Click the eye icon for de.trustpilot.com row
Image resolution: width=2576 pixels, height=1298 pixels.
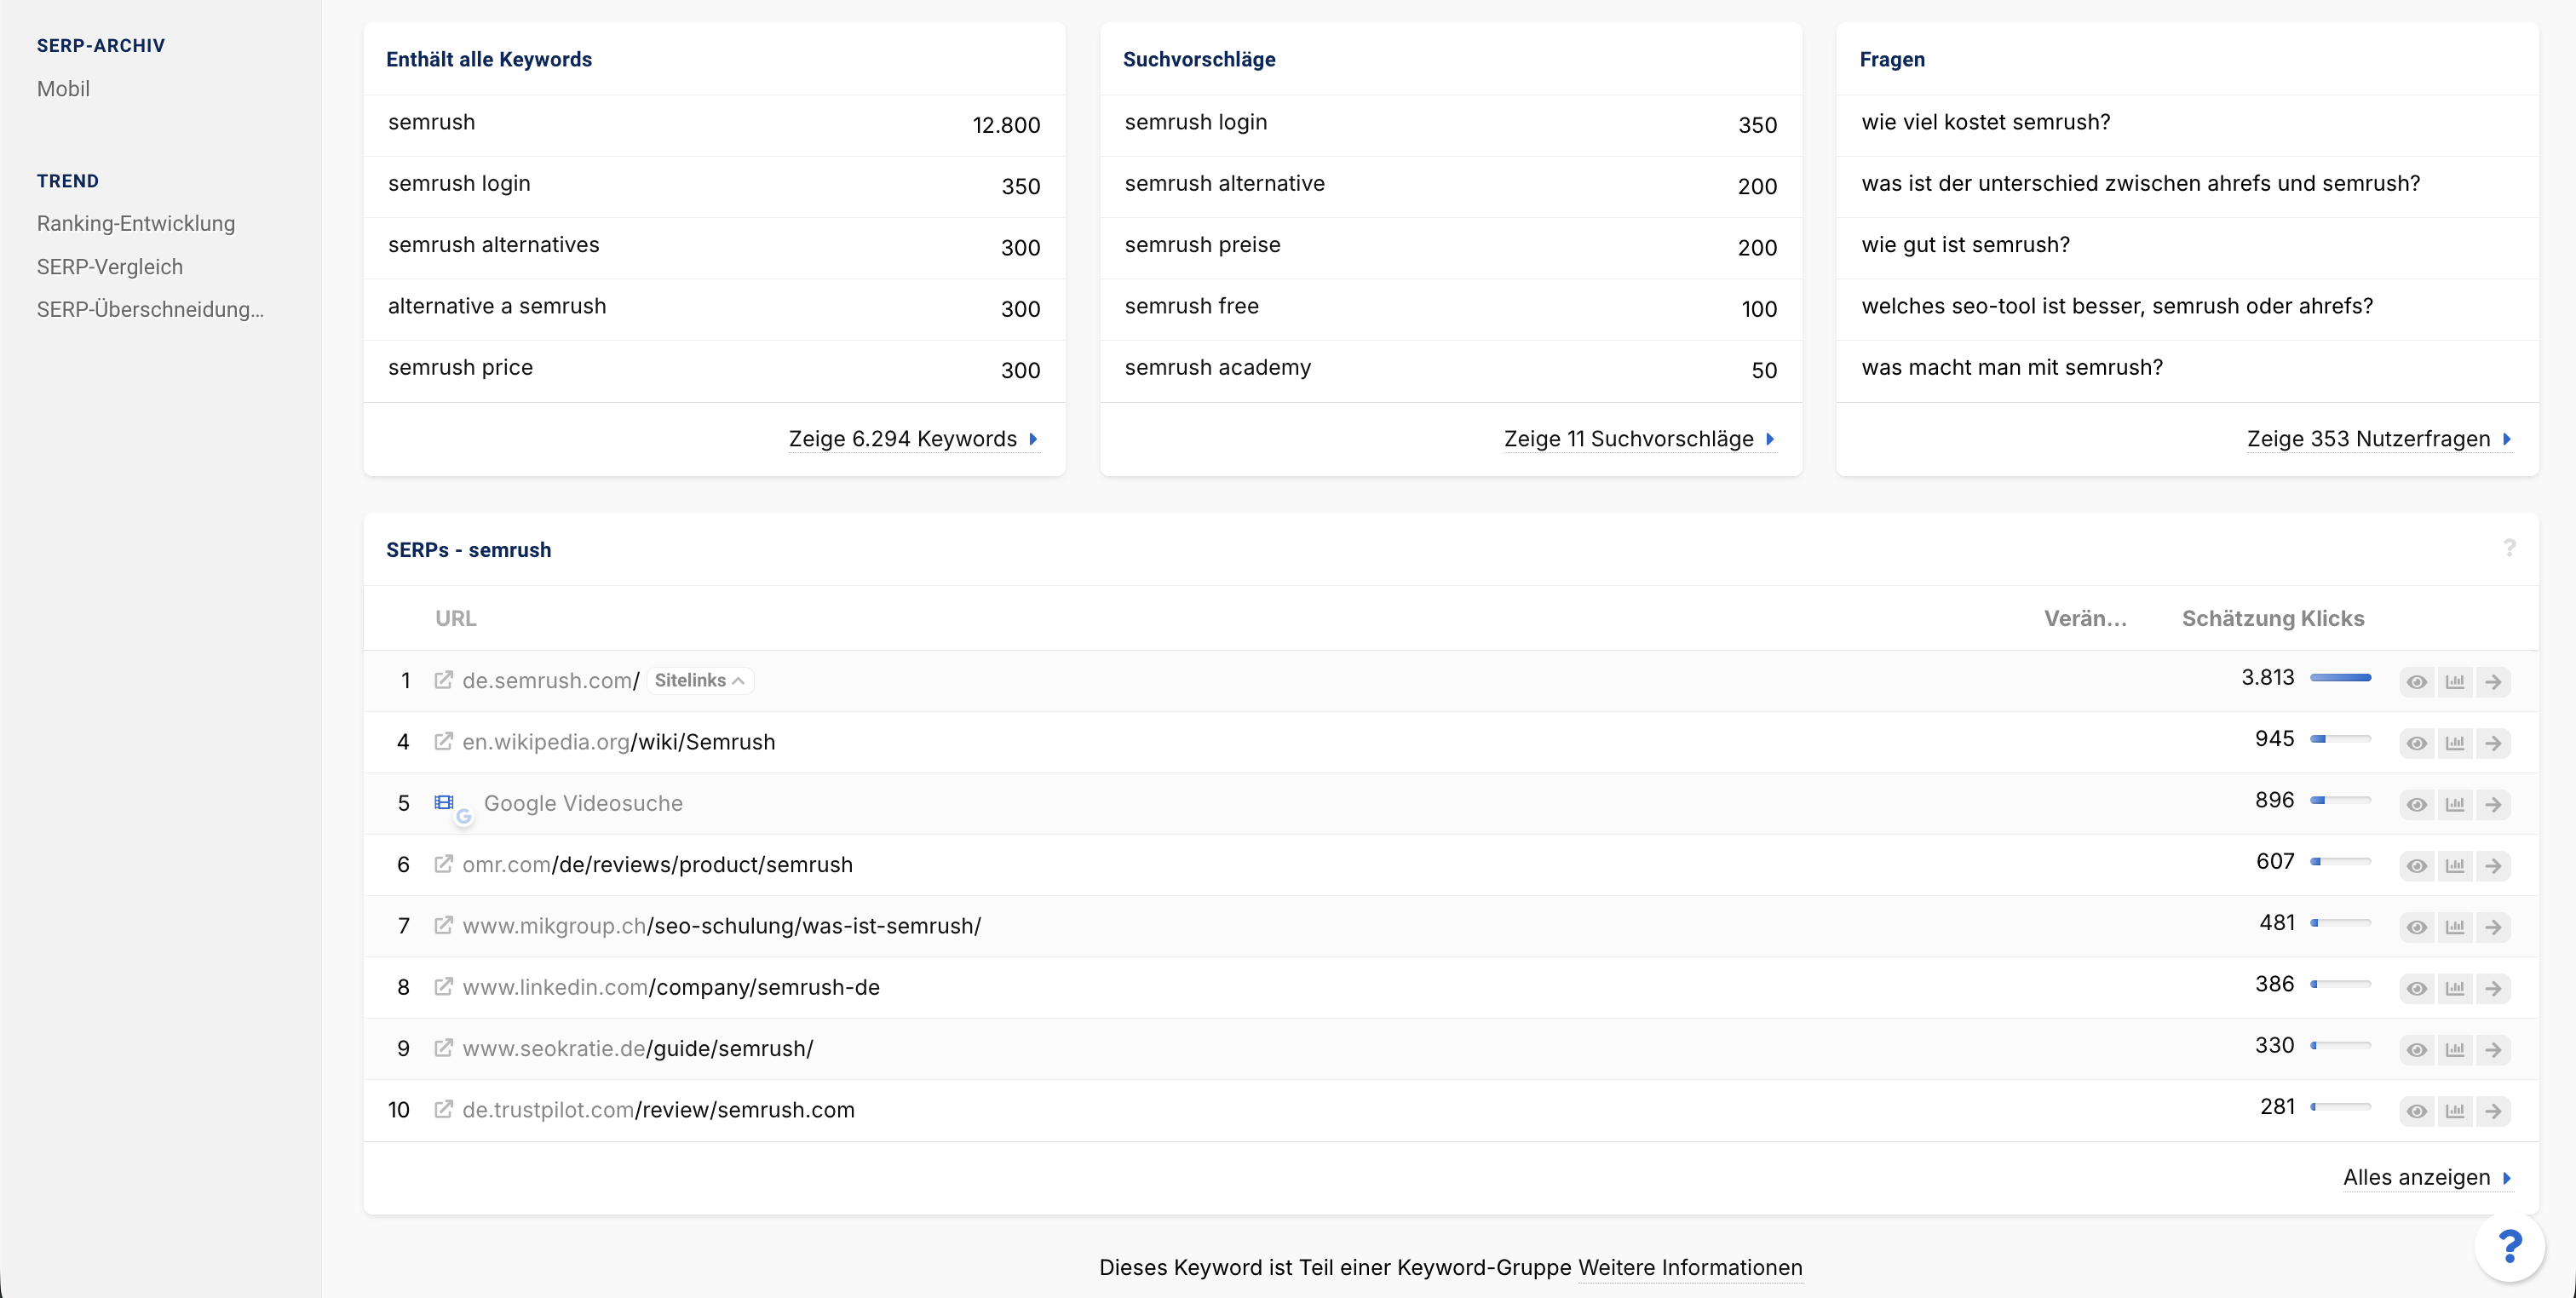pos(2417,1111)
